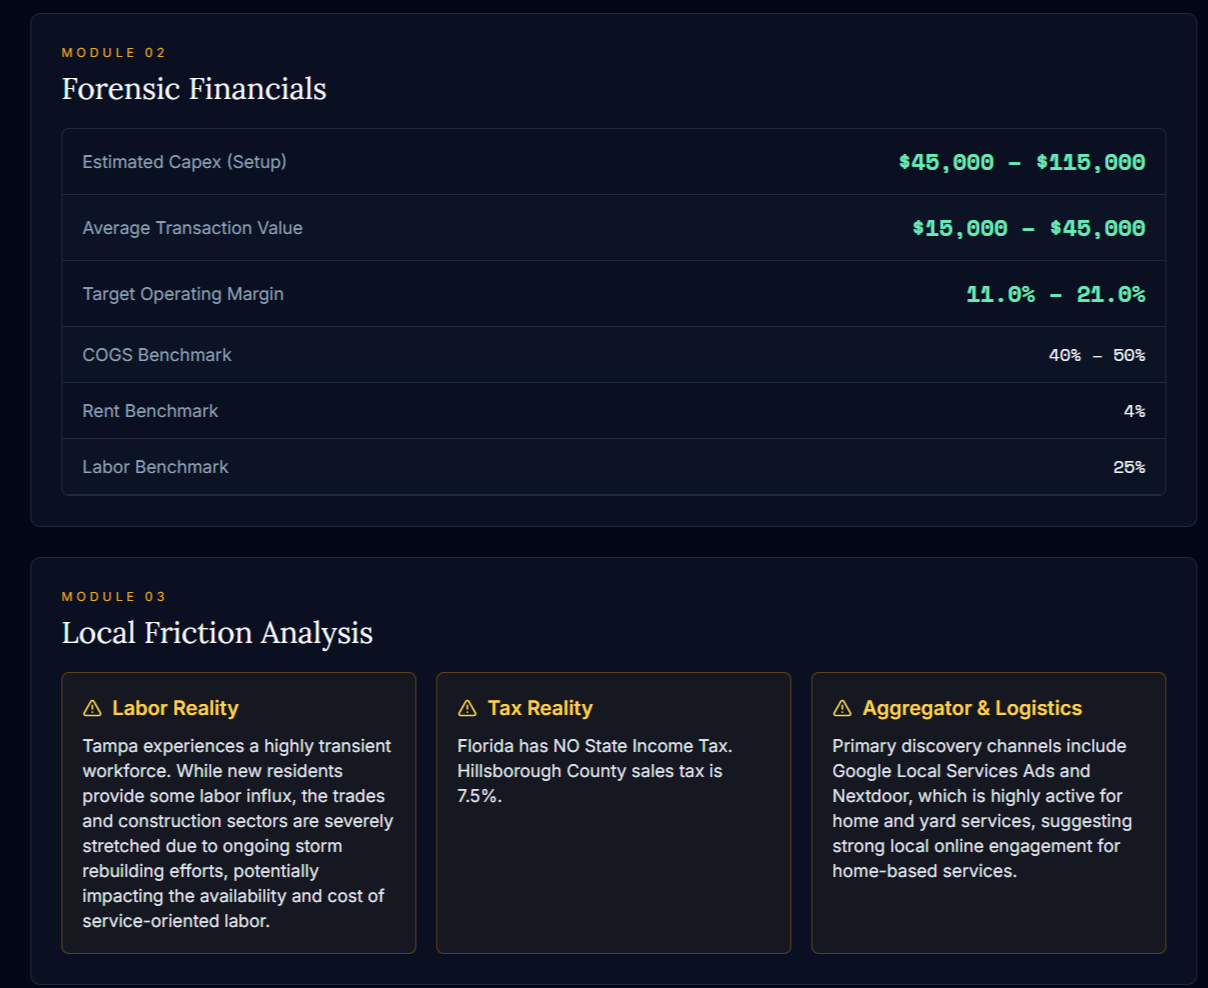Image resolution: width=1208 pixels, height=988 pixels.
Task: Click the Local Friction Analysis heading
Action: (217, 633)
